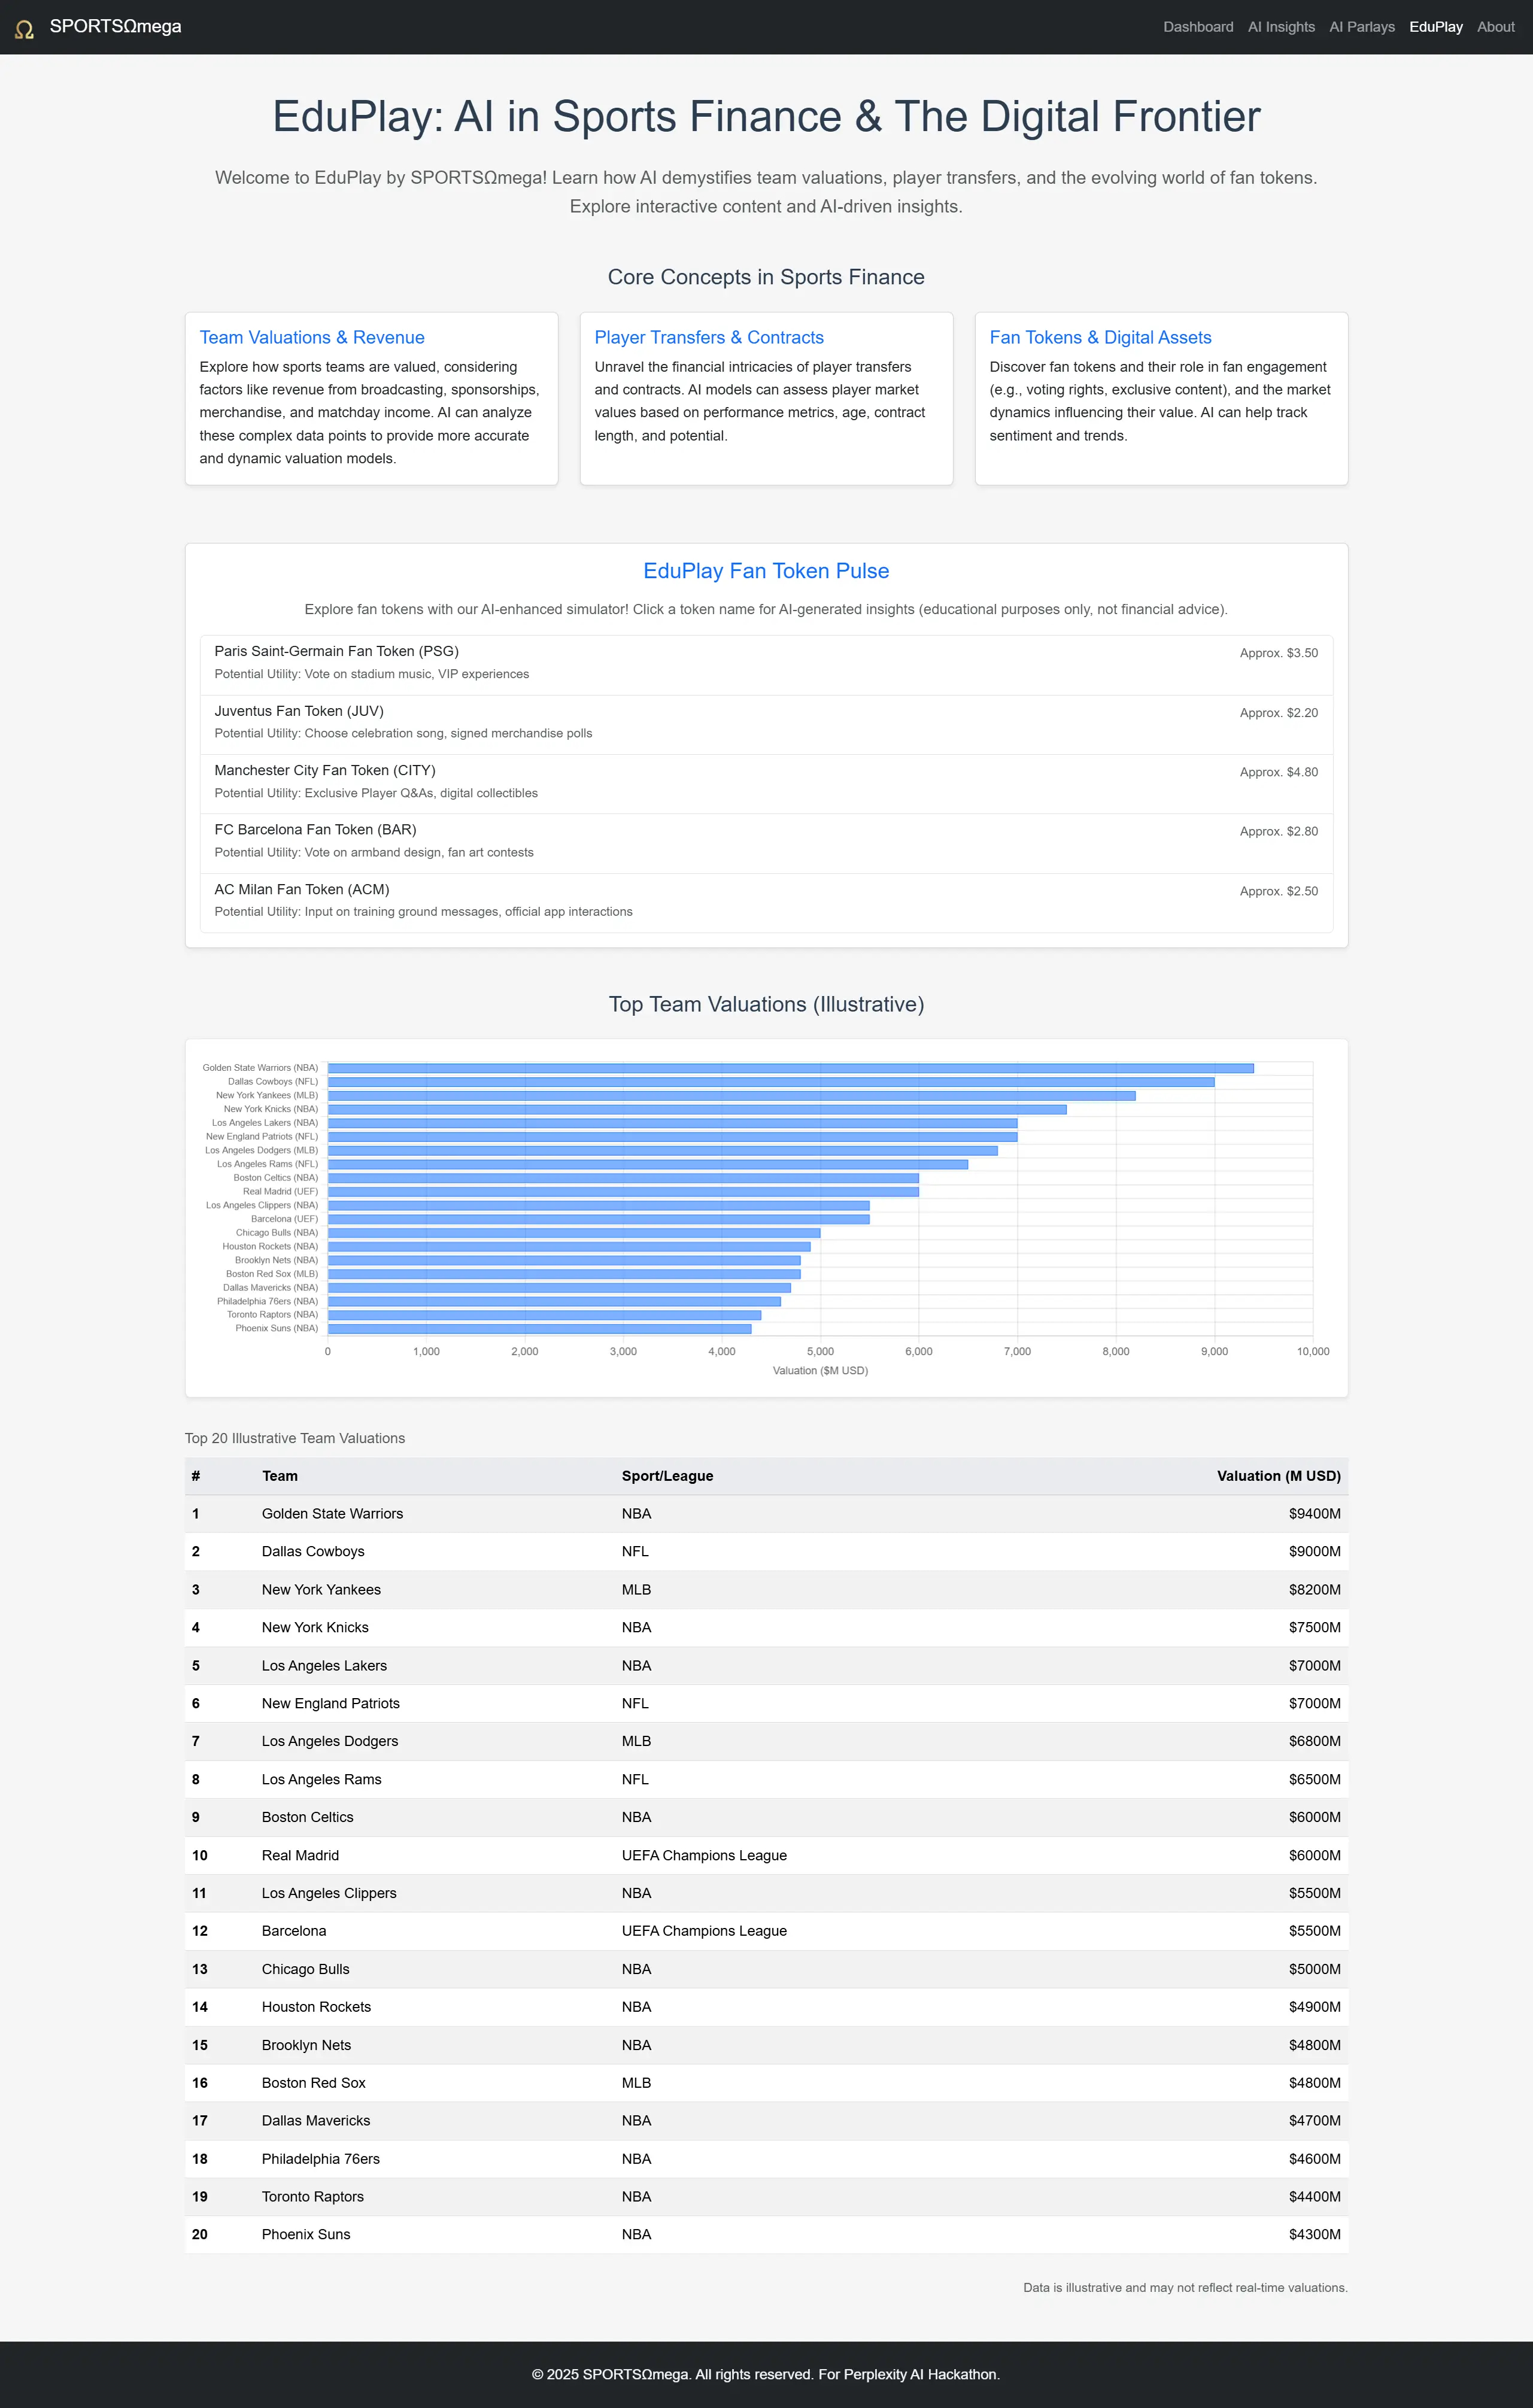Open the About page link
Screen dimensions: 1533x2408
pyautogui.click(x=1495, y=27)
